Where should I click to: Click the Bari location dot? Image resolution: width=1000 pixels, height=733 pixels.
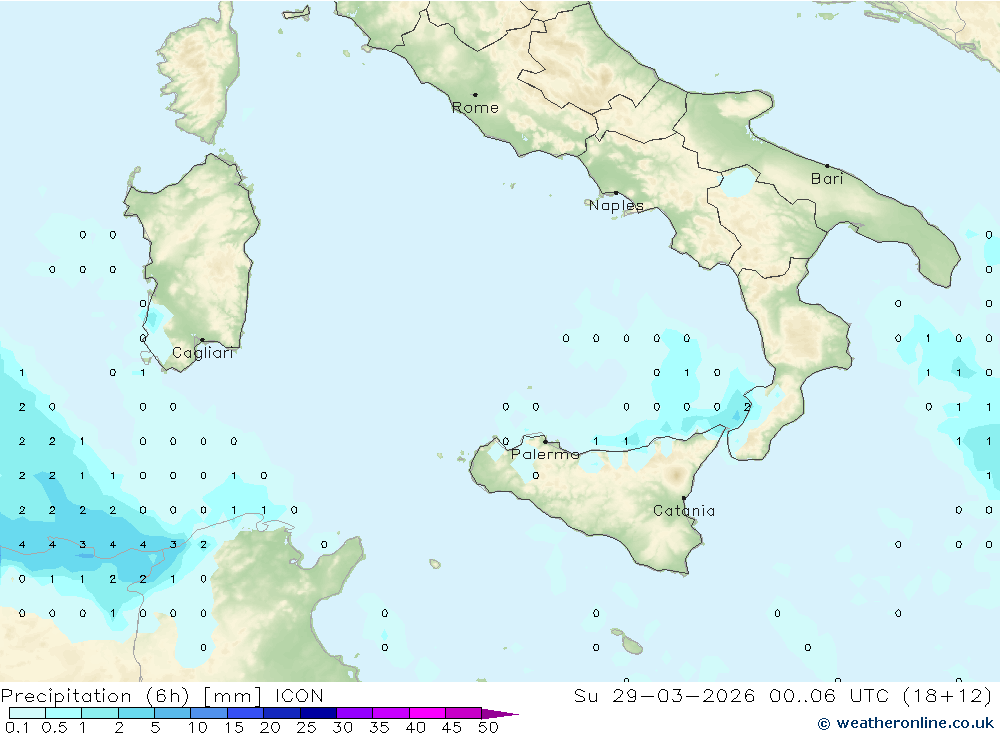(x=827, y=166)
